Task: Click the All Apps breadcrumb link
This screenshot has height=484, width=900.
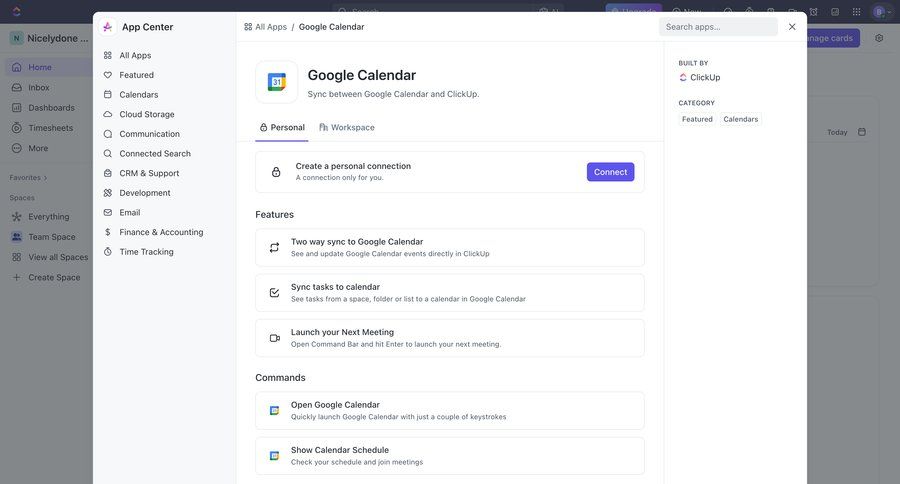Action: point(265,27)
